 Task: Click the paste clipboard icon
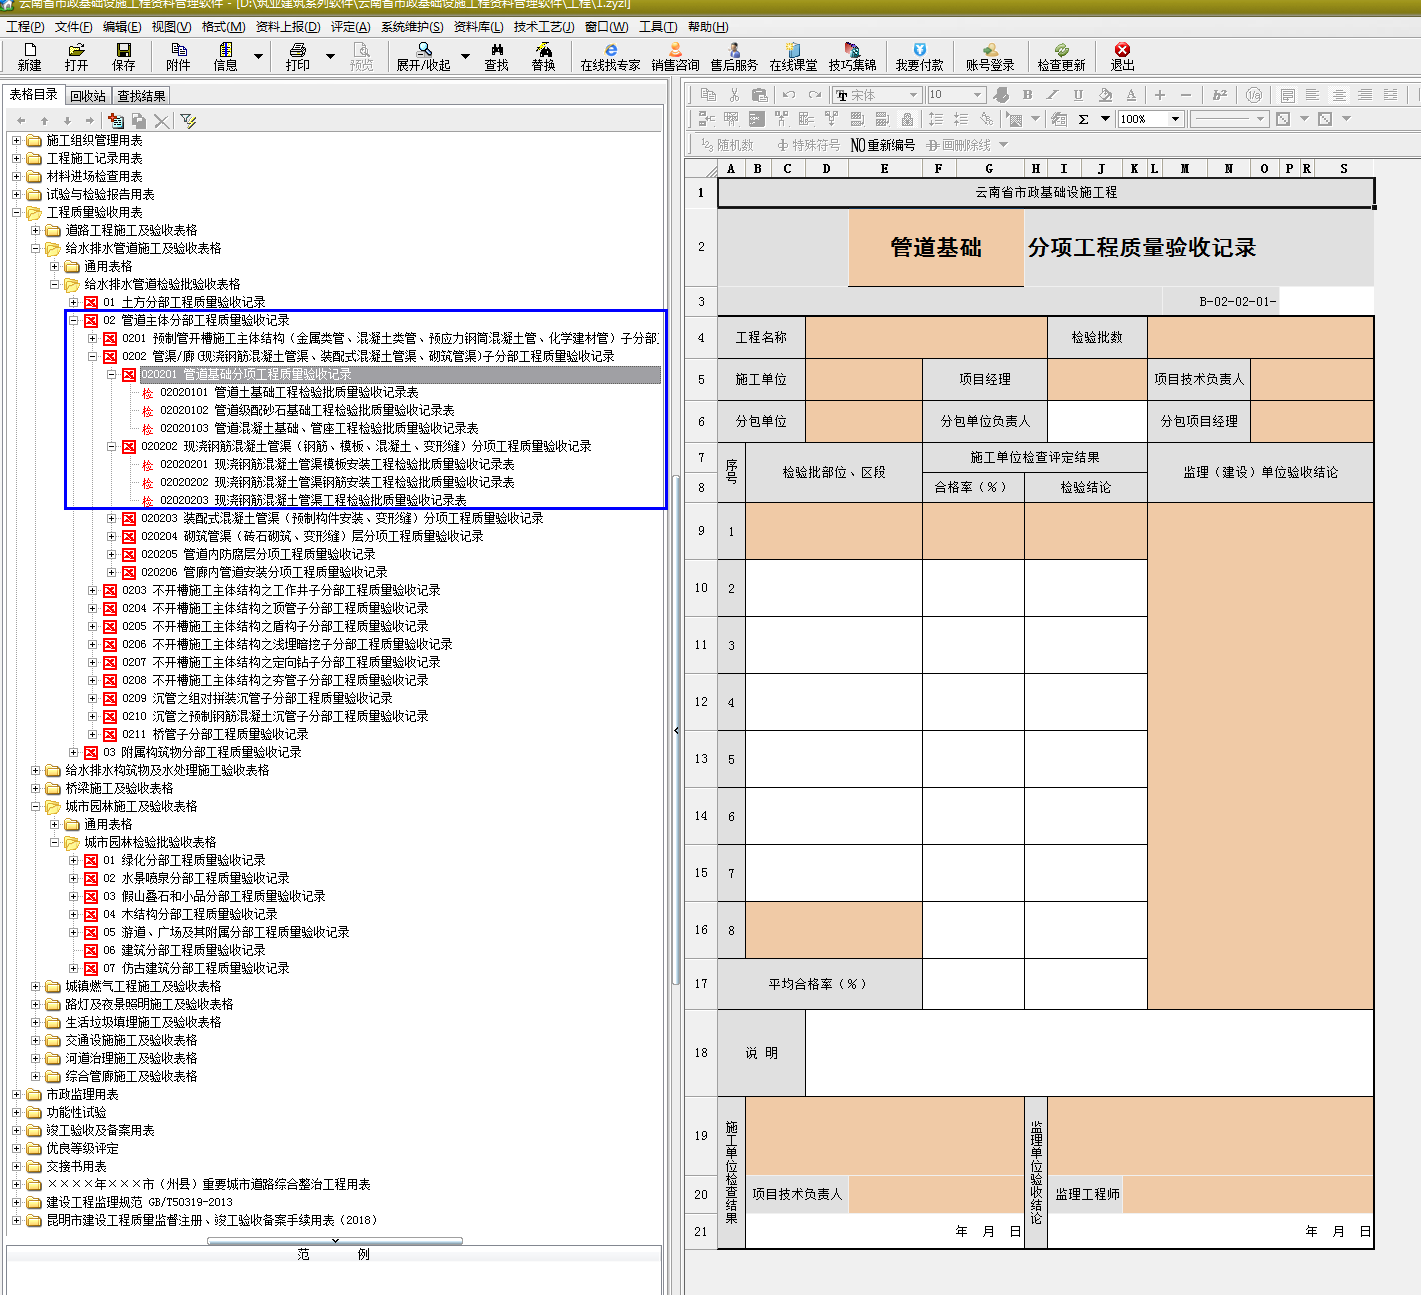click(759, 95)
